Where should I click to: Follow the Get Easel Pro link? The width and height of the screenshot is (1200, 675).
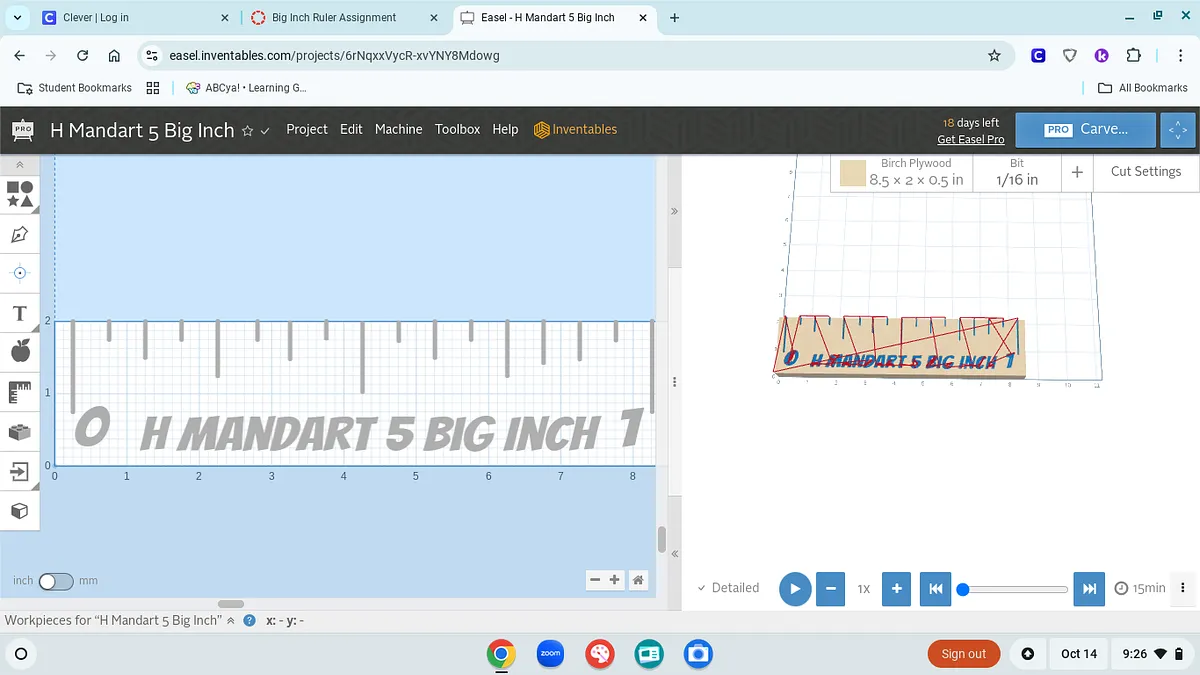[970, 140]
